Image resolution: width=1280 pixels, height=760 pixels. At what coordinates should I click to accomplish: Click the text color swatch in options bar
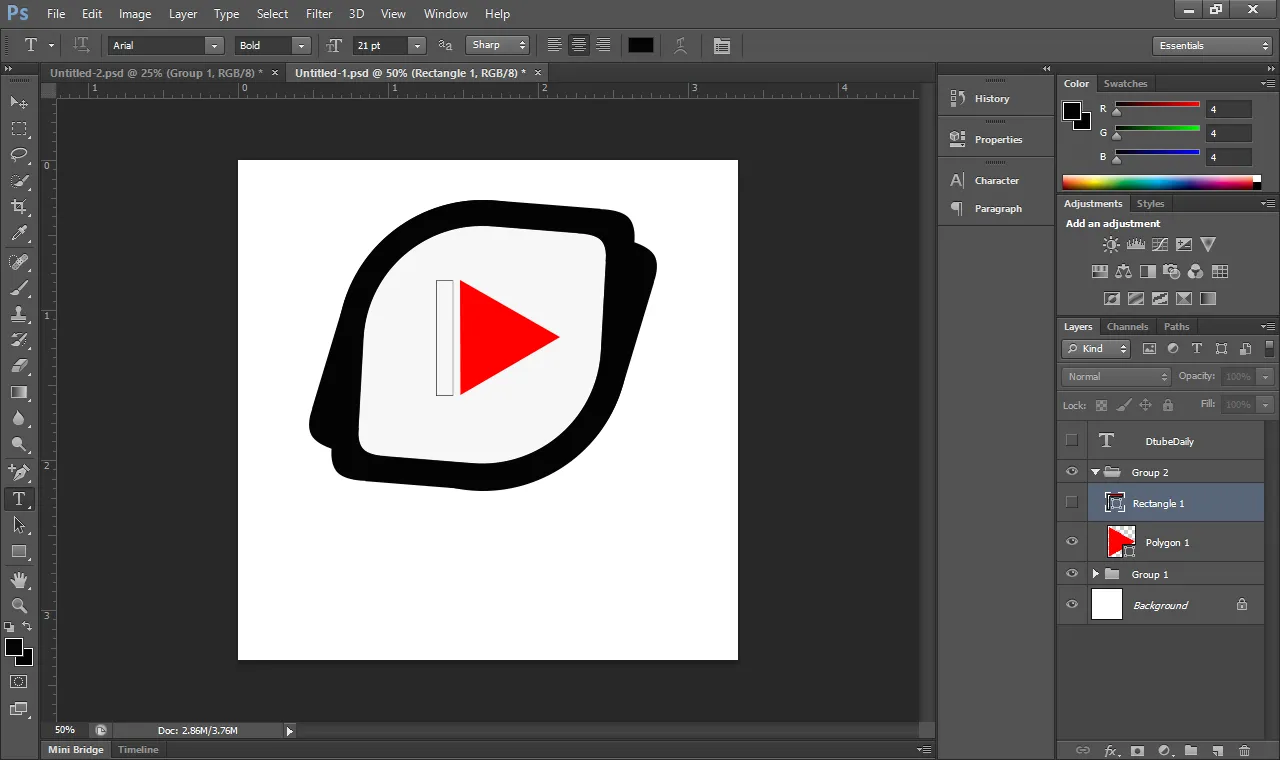click(641, 45)
